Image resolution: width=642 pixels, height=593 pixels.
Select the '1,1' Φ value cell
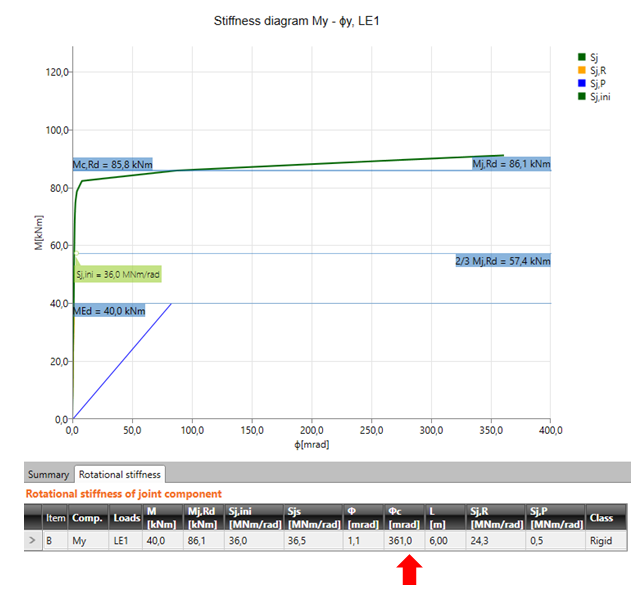(x=364, y=541)
